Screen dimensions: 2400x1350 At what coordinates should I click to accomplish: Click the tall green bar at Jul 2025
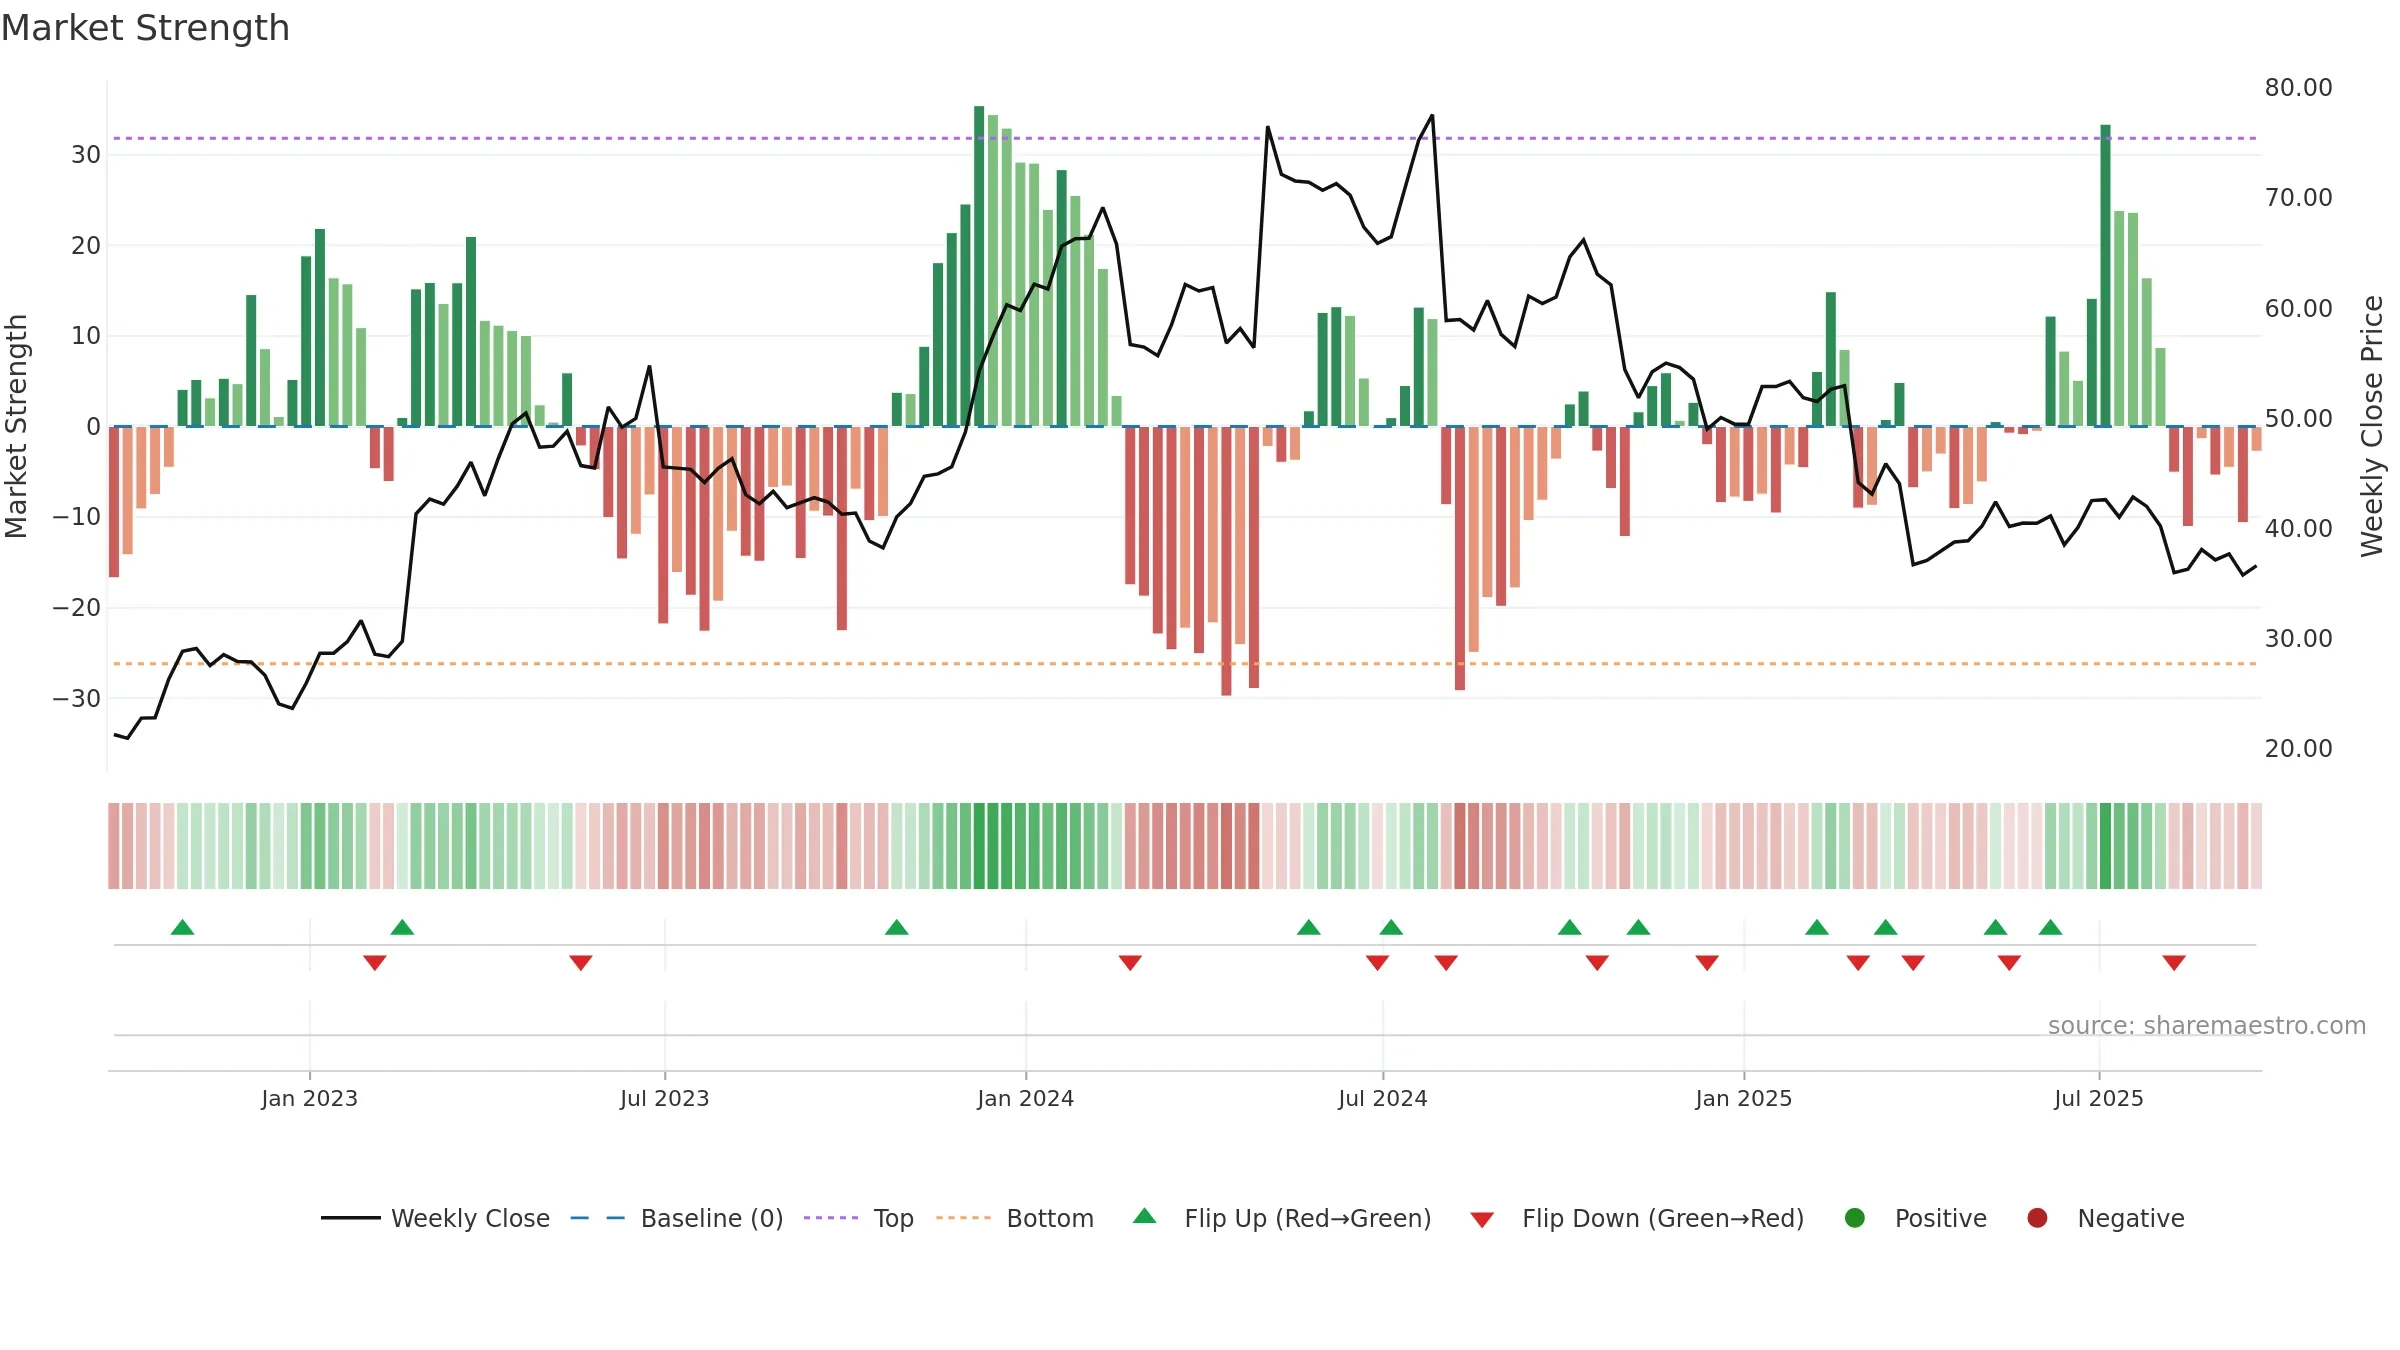point(2106,275)
